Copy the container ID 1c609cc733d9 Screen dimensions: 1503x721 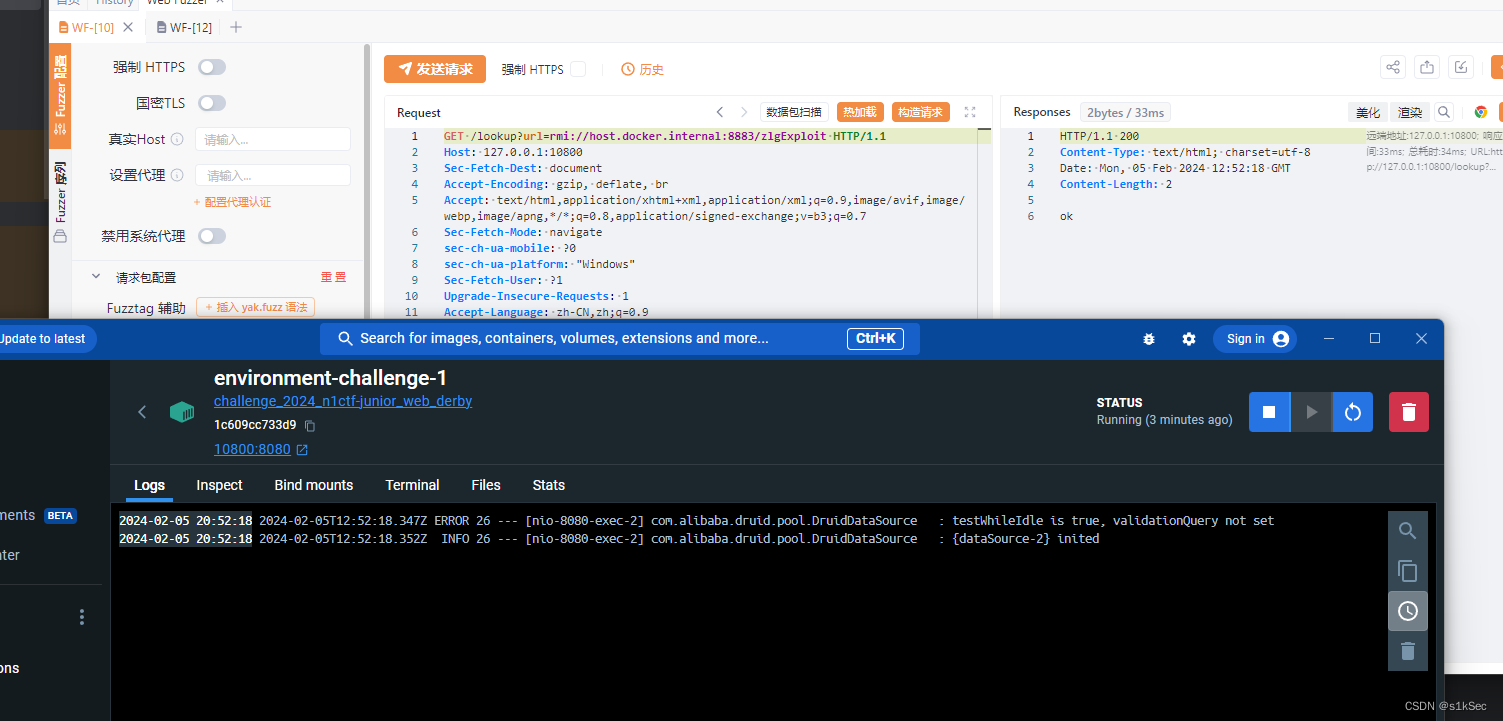(x=310, y=425)
